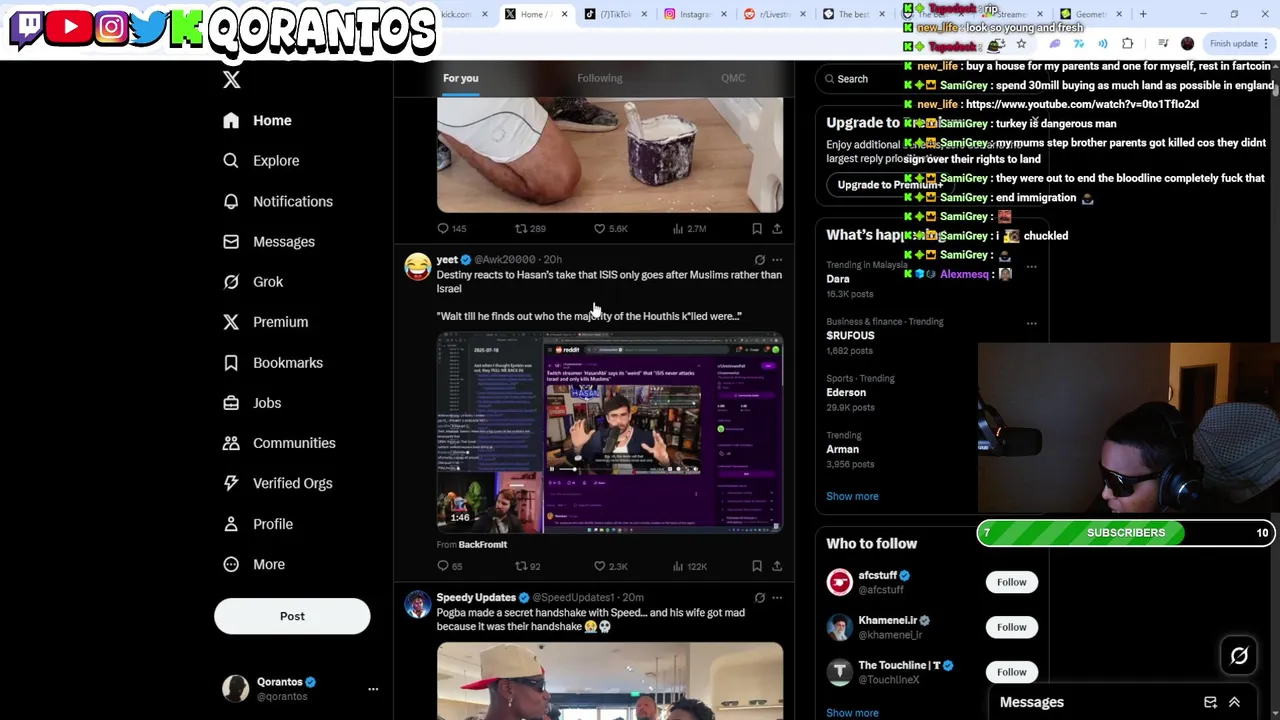The image size is (1280, 720).
Task: Open the BackFromIt source link
Action: pos(482,545)
